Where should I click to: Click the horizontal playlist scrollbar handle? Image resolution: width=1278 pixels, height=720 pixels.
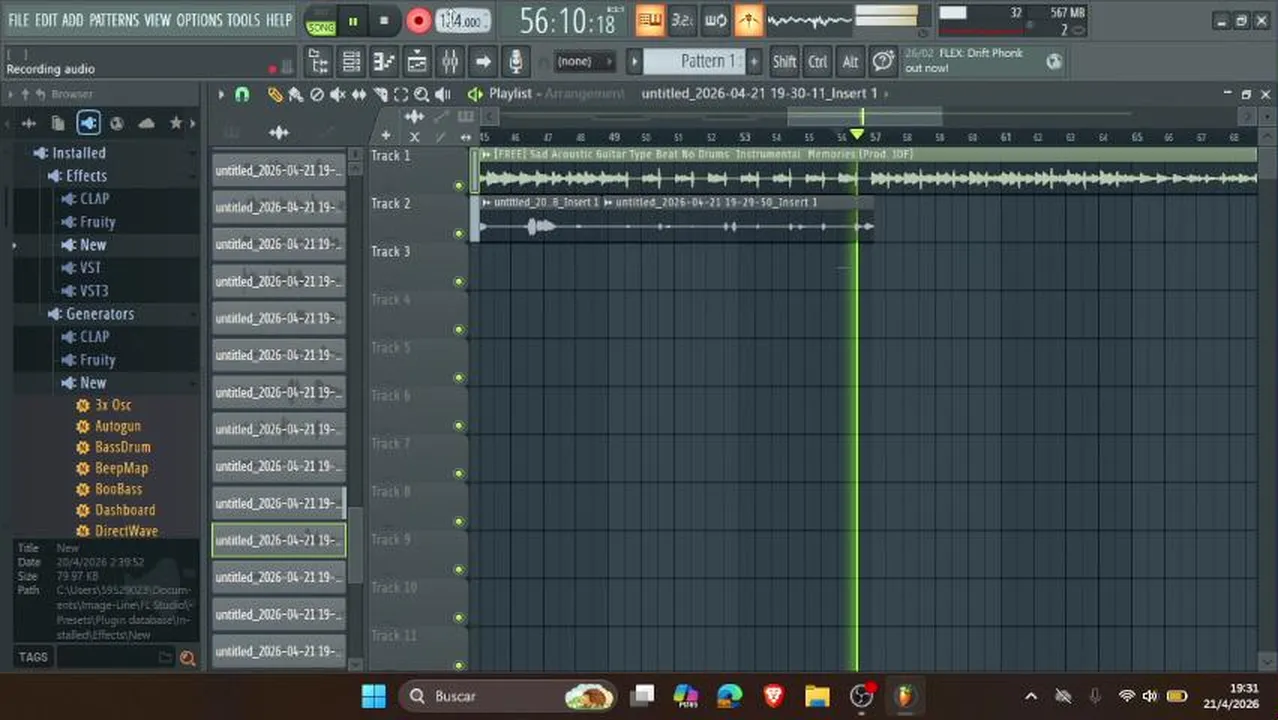[864, 117]
